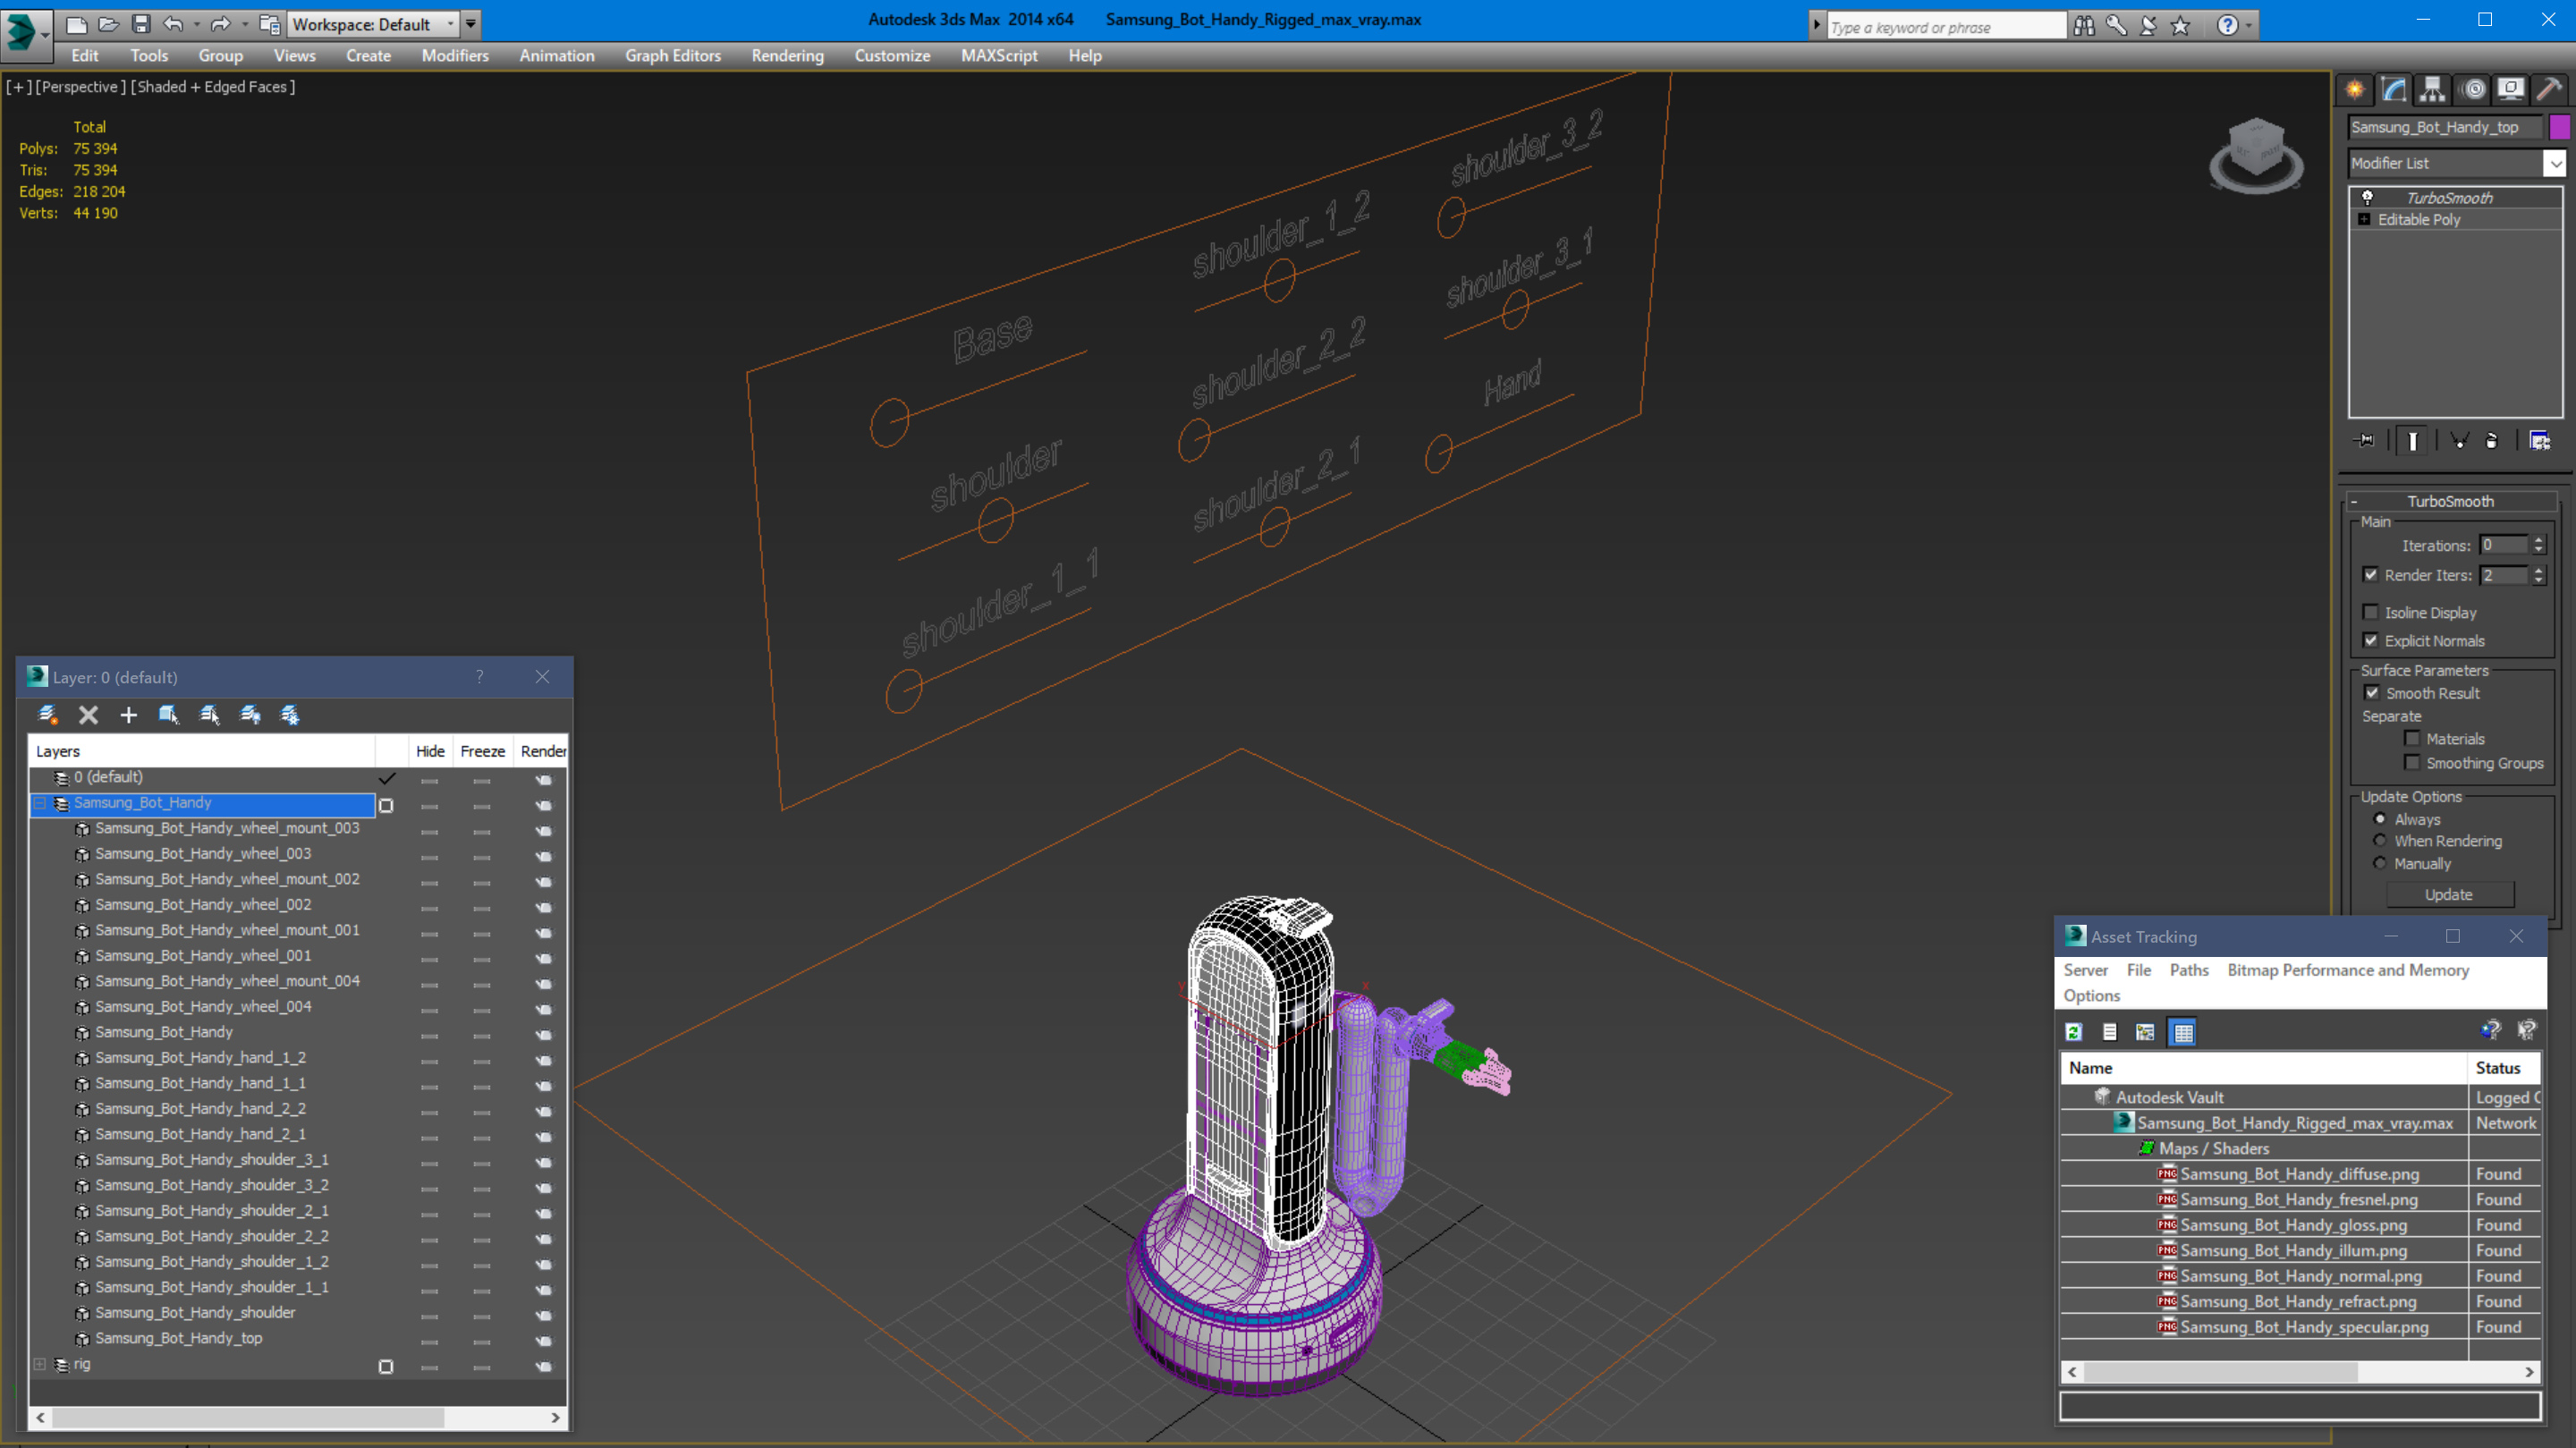Click the Undo arrow icon
The image size is (2576, 1448).
coord(173,24)
